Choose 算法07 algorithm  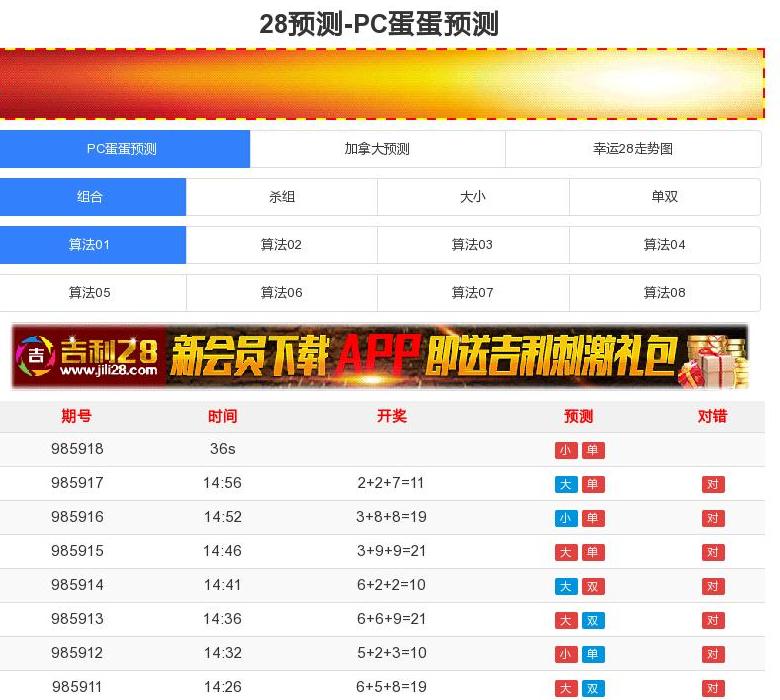(x=473, y=293)
